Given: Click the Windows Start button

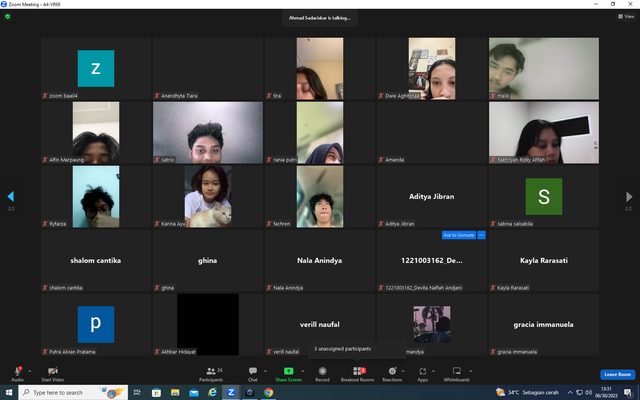Looking at the screenshot, I should 9,392.
